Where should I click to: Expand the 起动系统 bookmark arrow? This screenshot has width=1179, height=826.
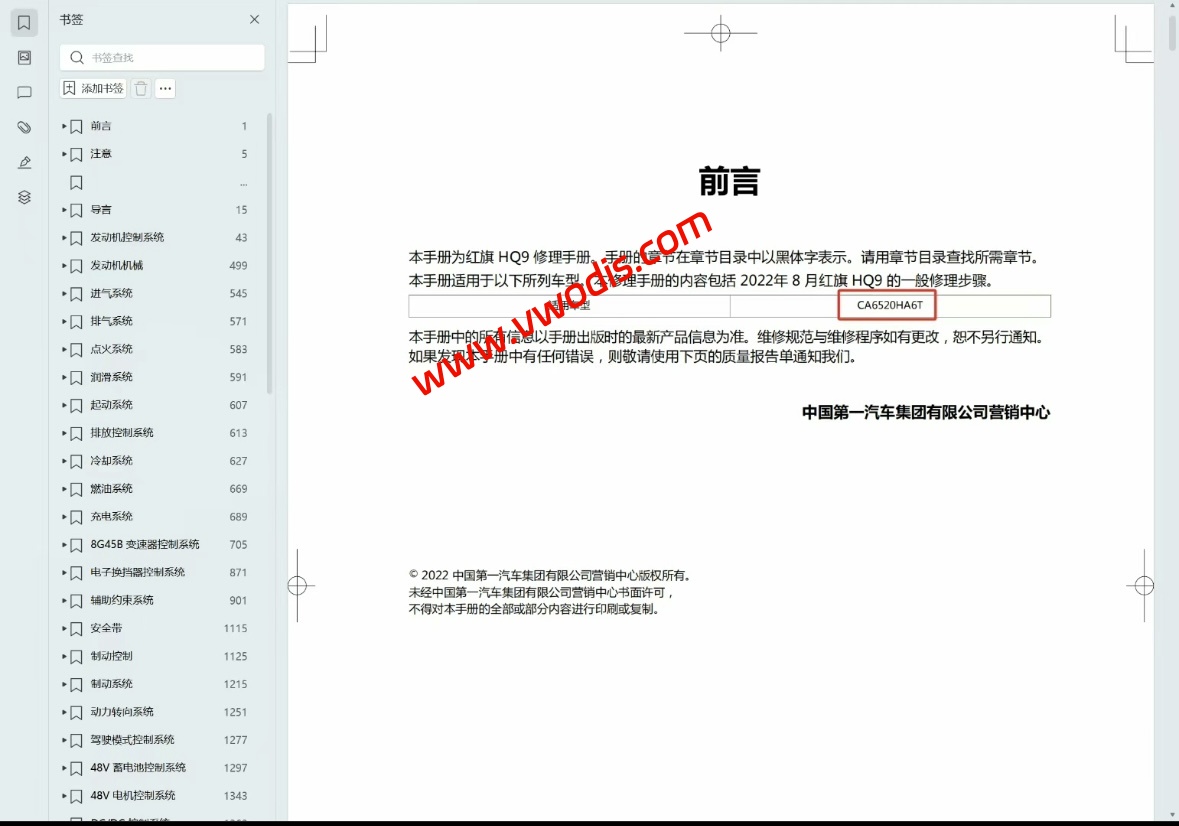[x=64, y=405]
